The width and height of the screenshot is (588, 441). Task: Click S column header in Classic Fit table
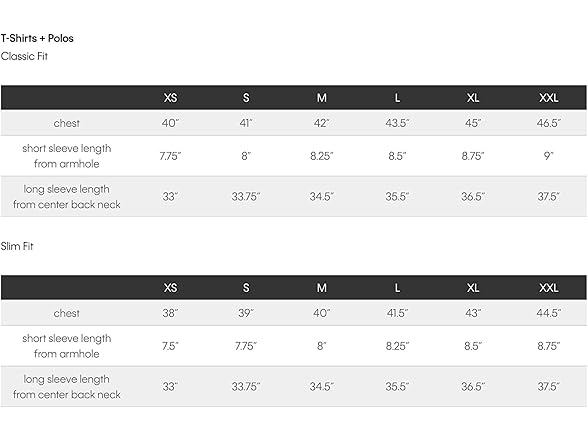246,98
